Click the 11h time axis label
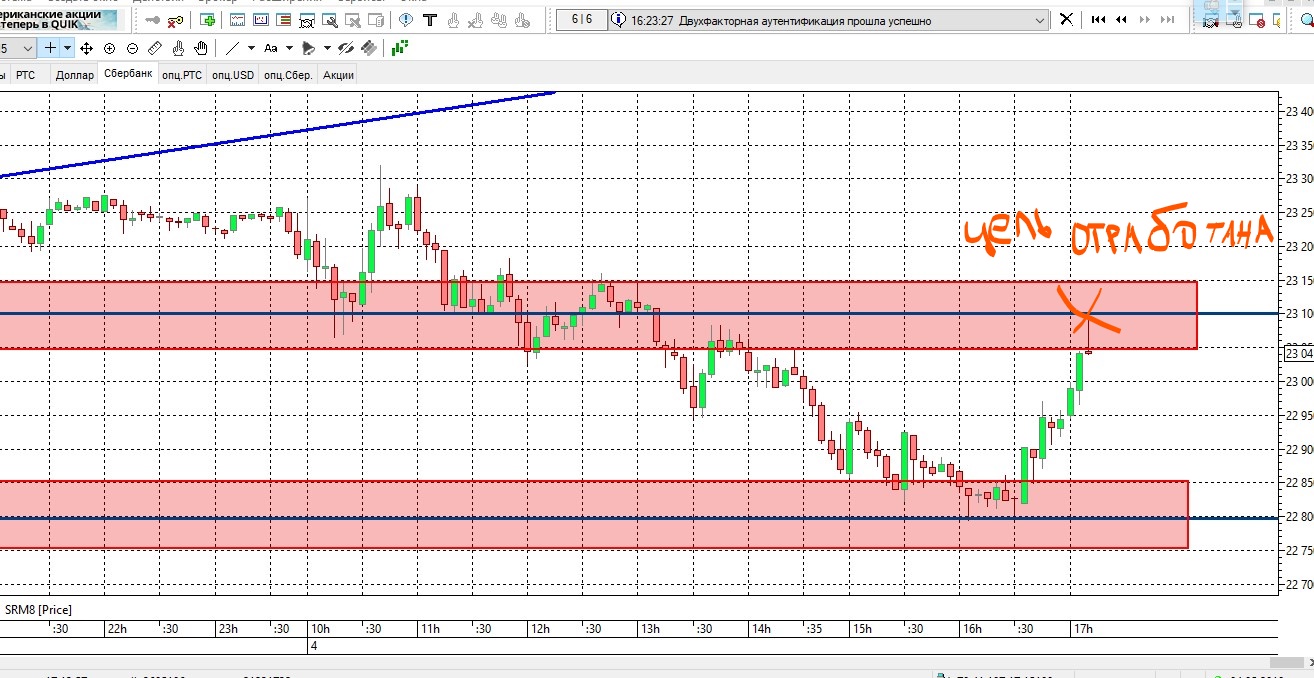 coord(430,629)
